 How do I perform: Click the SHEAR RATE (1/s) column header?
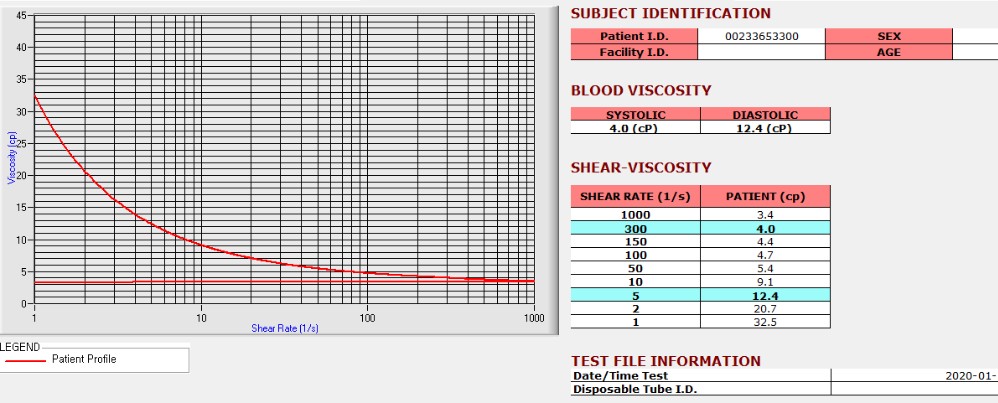tap(635, 197)
